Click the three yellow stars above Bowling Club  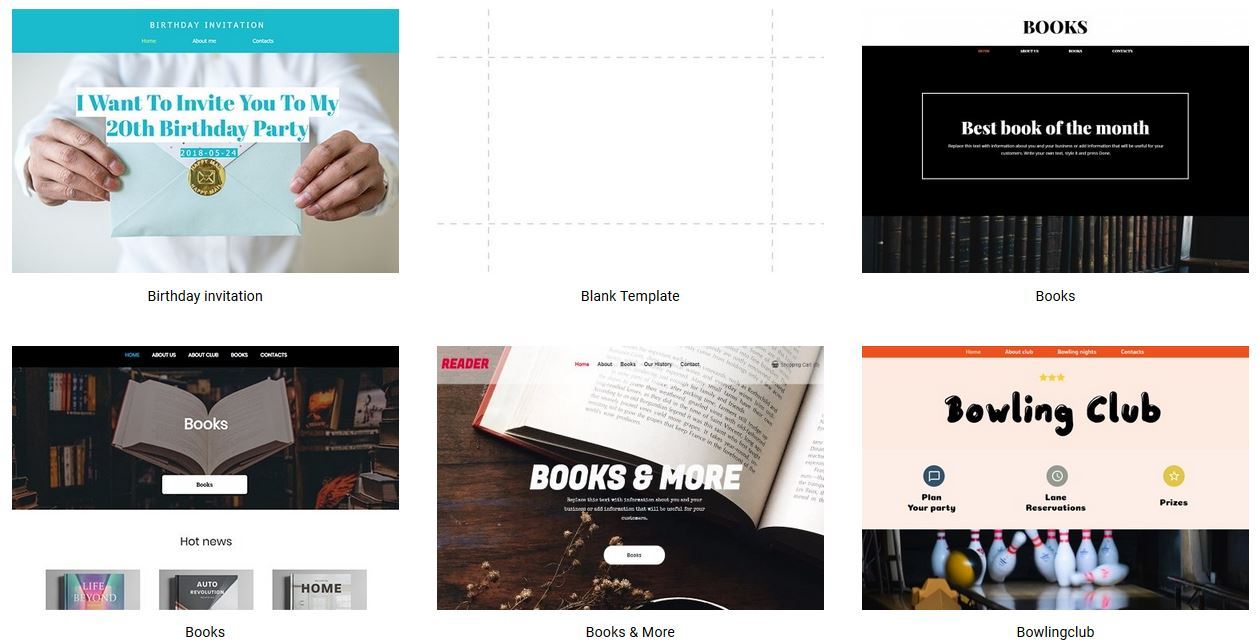1052,377
